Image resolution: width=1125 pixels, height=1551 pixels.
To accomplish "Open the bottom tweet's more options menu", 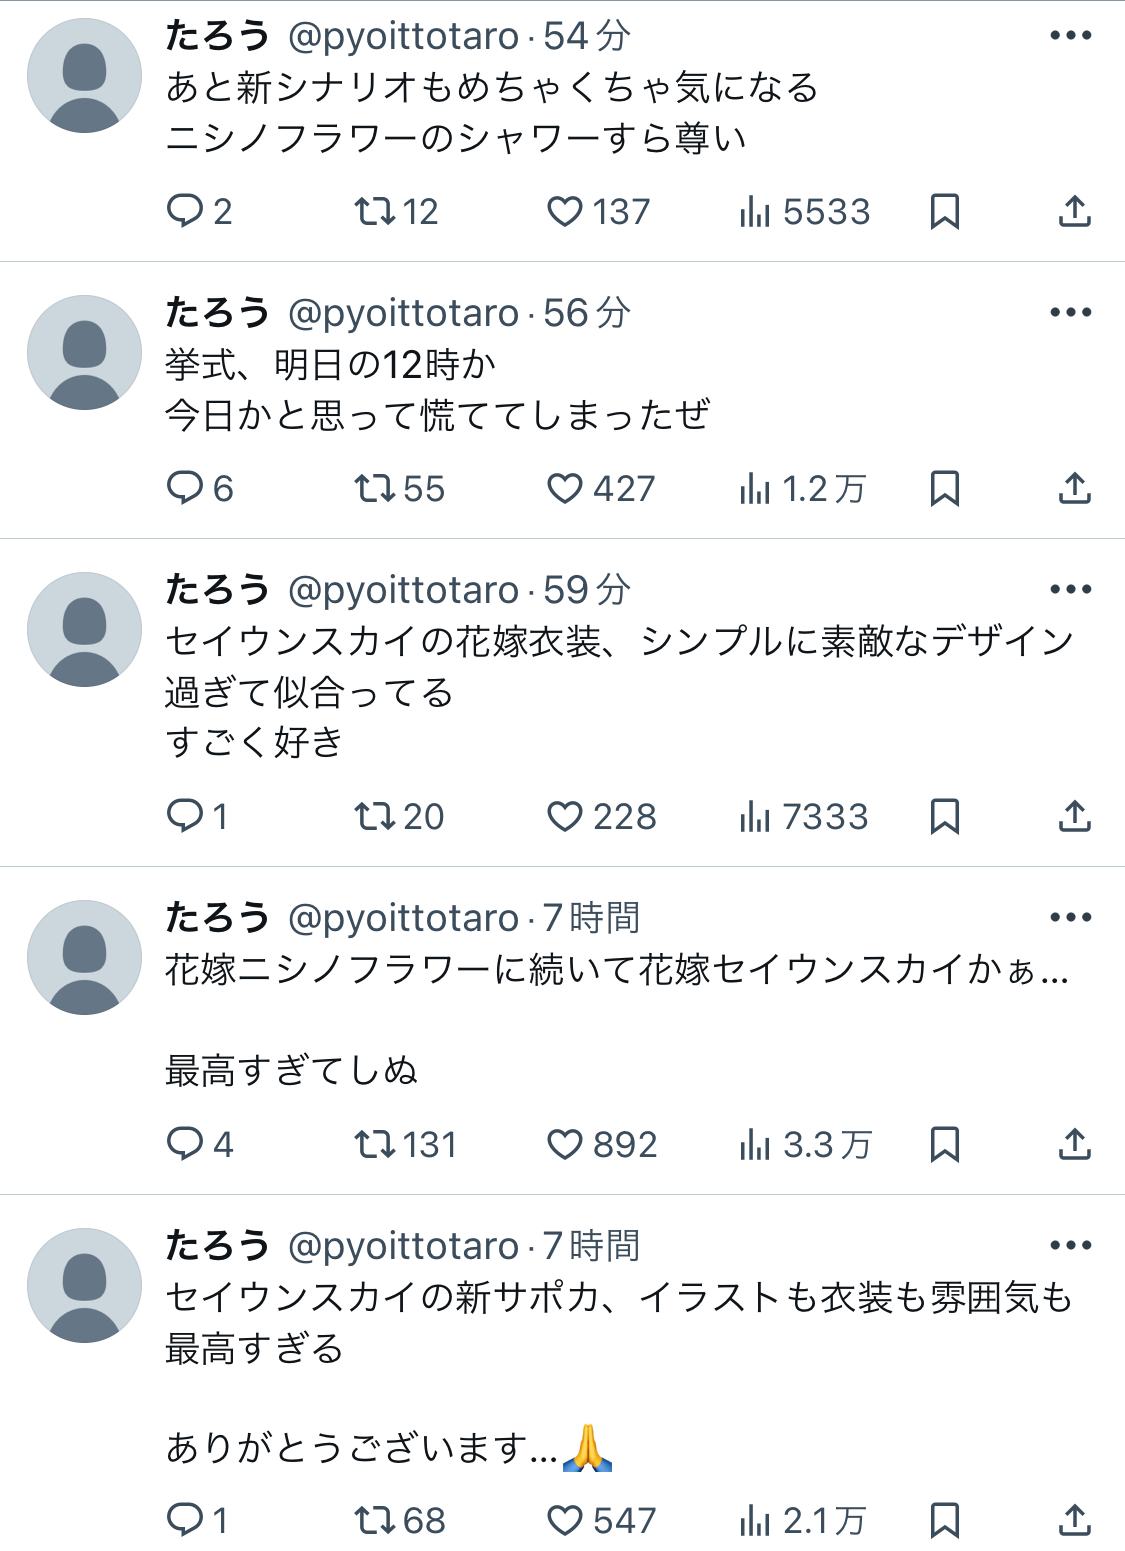I will point(1070,1246).
